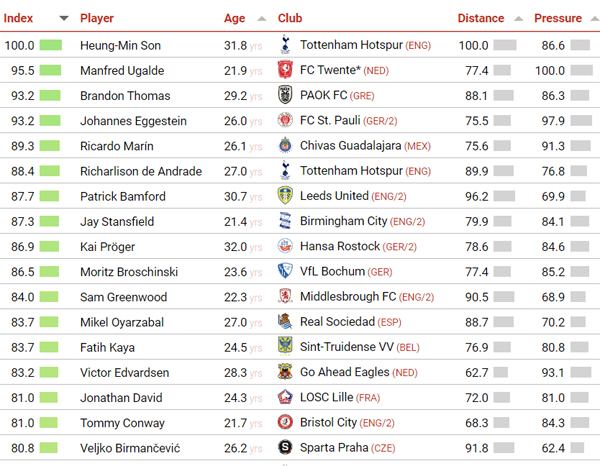
Task: Click the Leeds United crest icon
Action: [285, 196]
